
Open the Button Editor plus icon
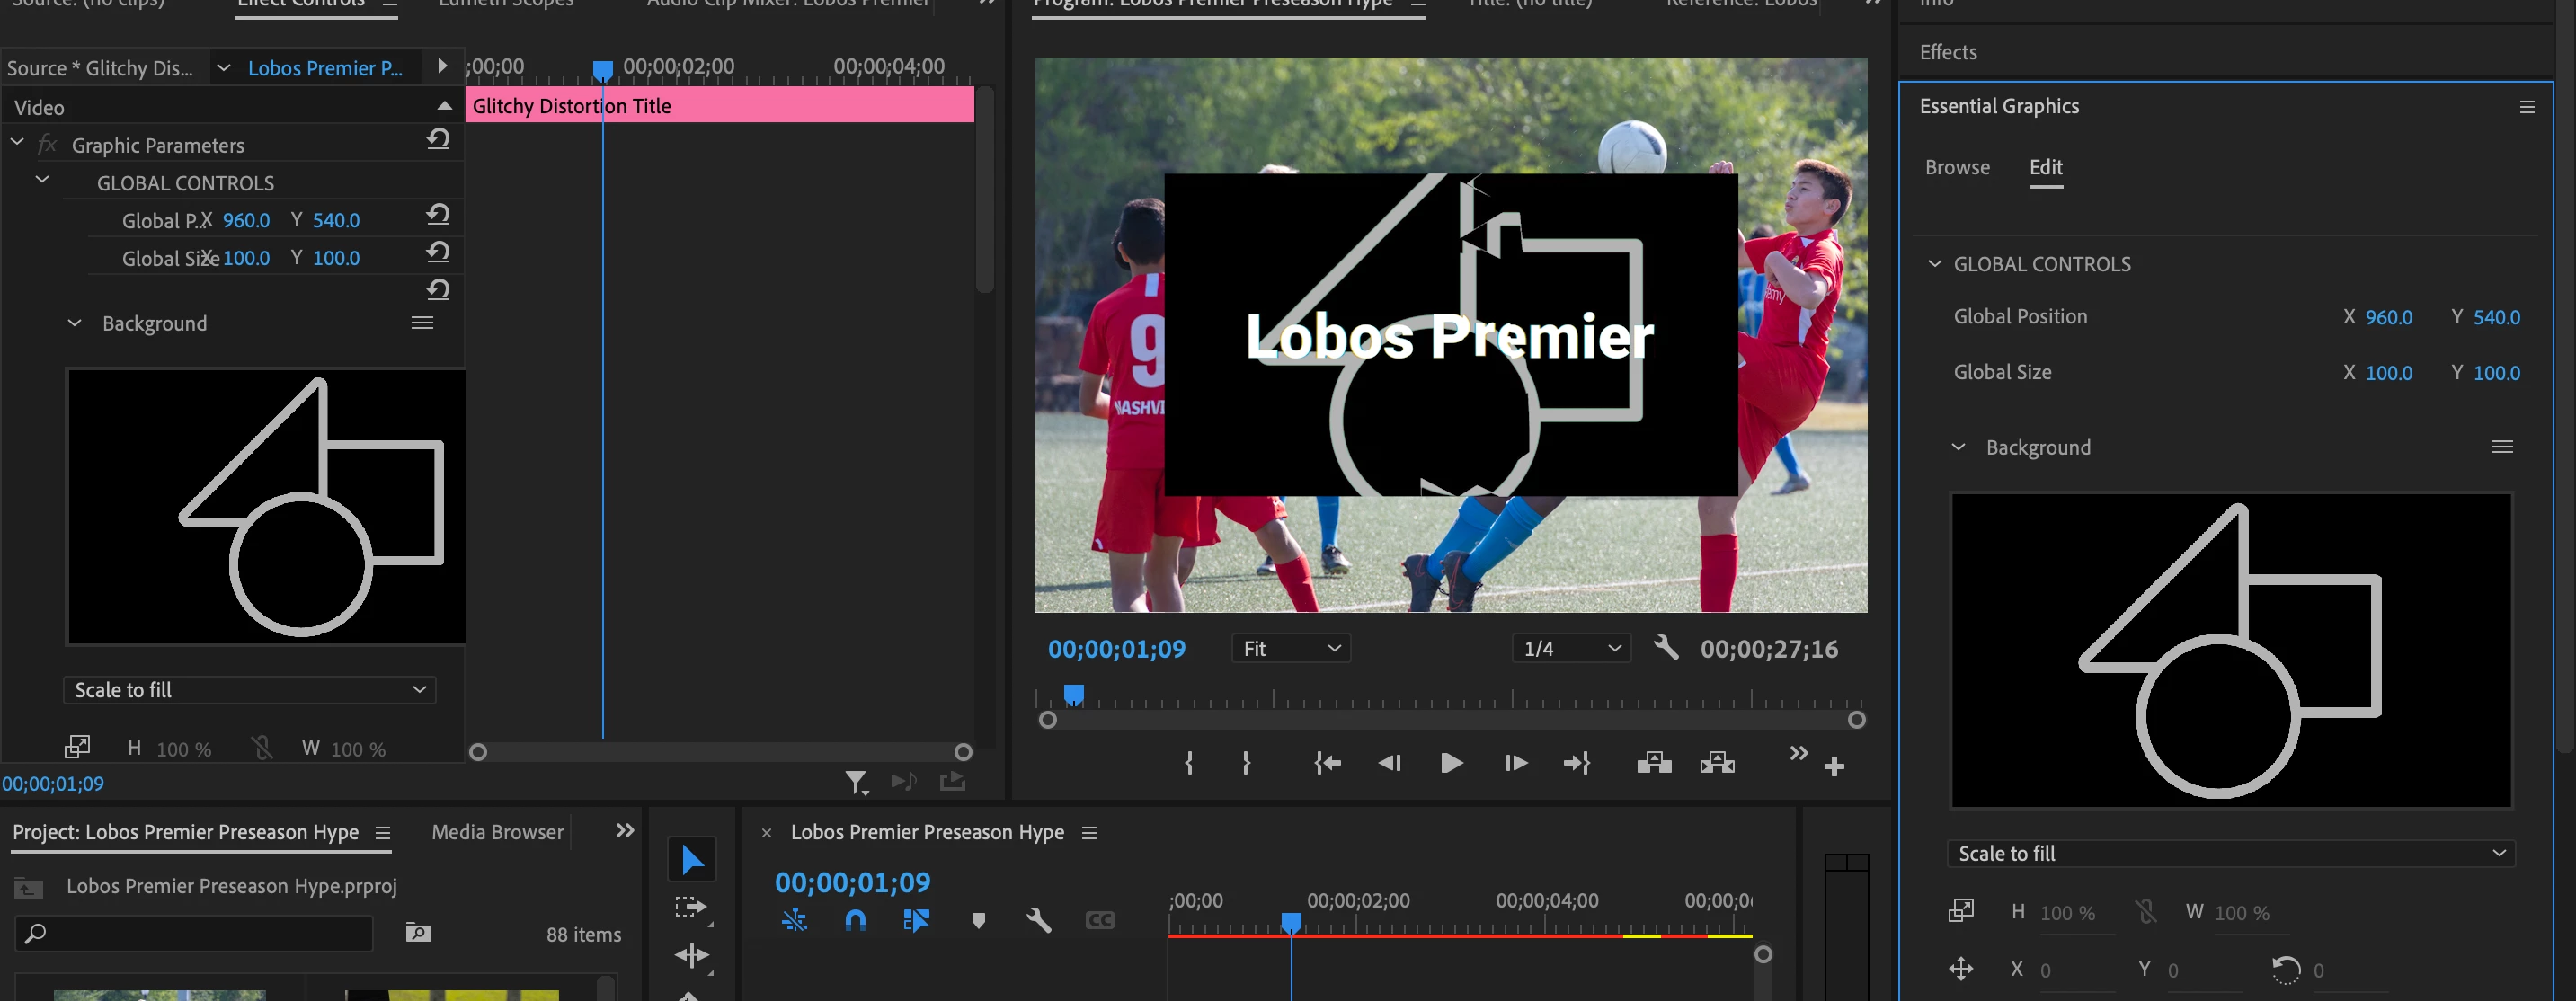pyautogui.click(x=1834, y=767)
